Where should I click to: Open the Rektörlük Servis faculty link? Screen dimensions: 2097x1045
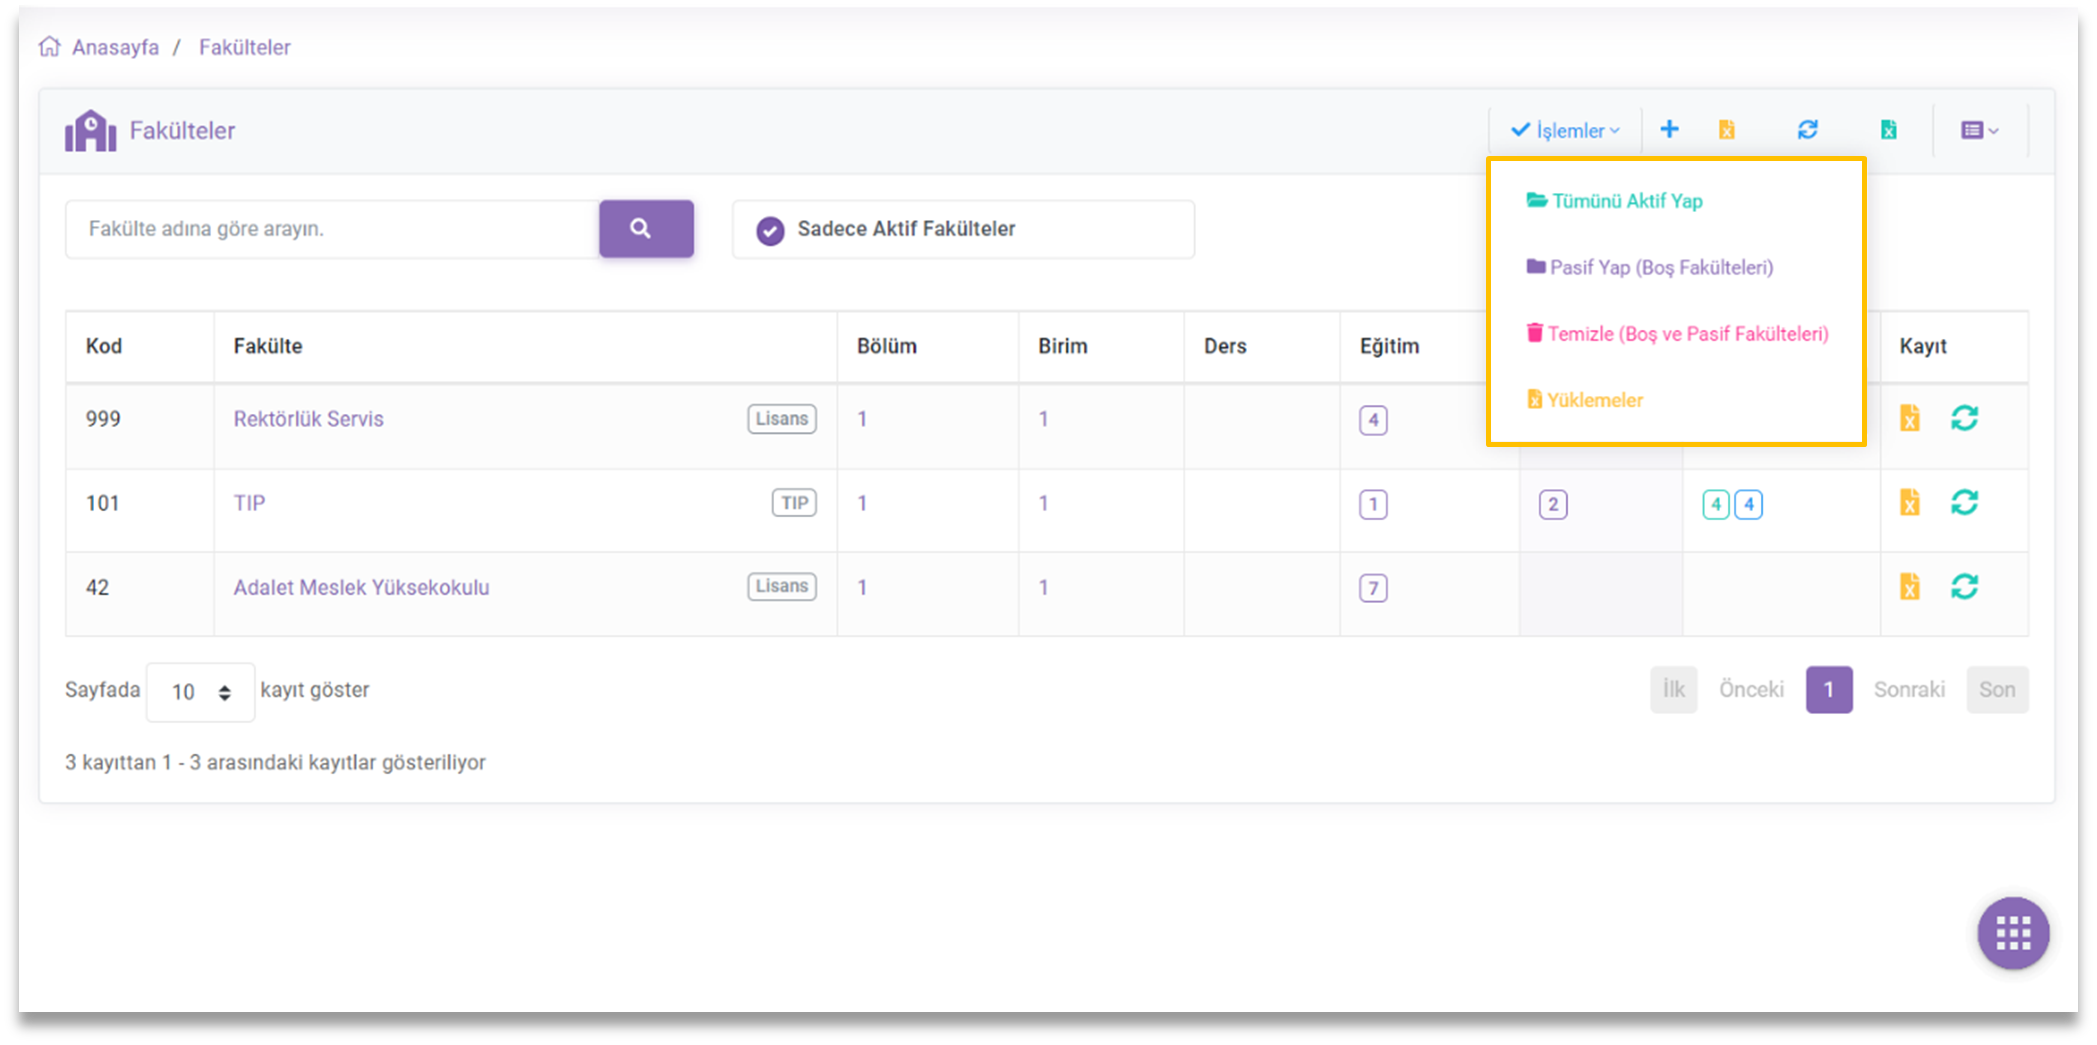pyautogui.click(x=308, y=419)
